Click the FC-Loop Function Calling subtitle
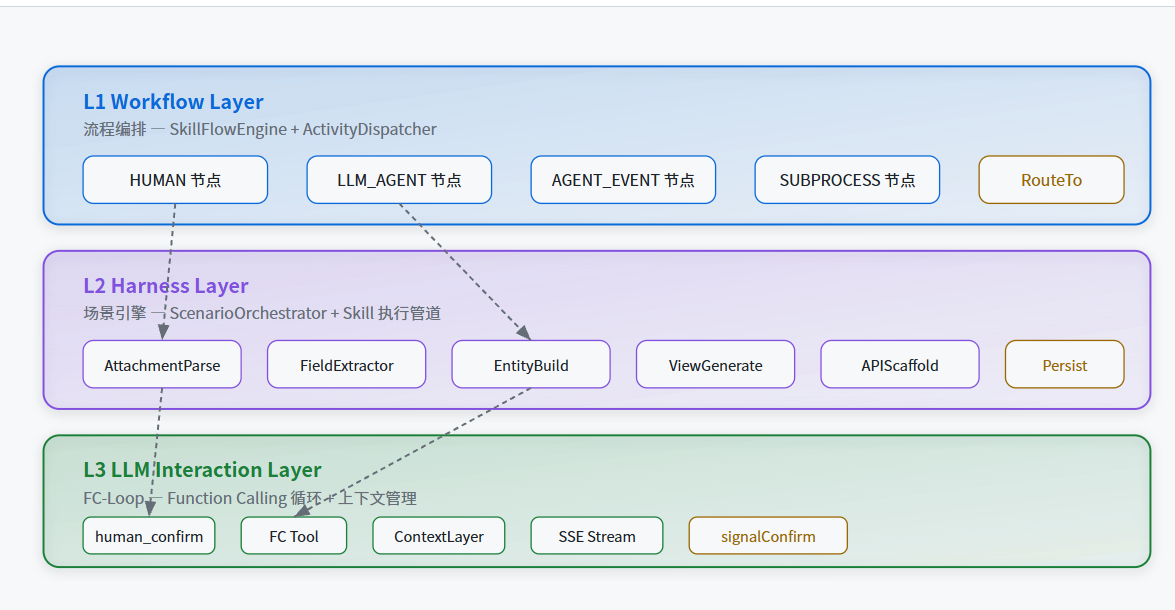Image resolution: width=1175 pixels, height=610 pixels. pos(250,498)
